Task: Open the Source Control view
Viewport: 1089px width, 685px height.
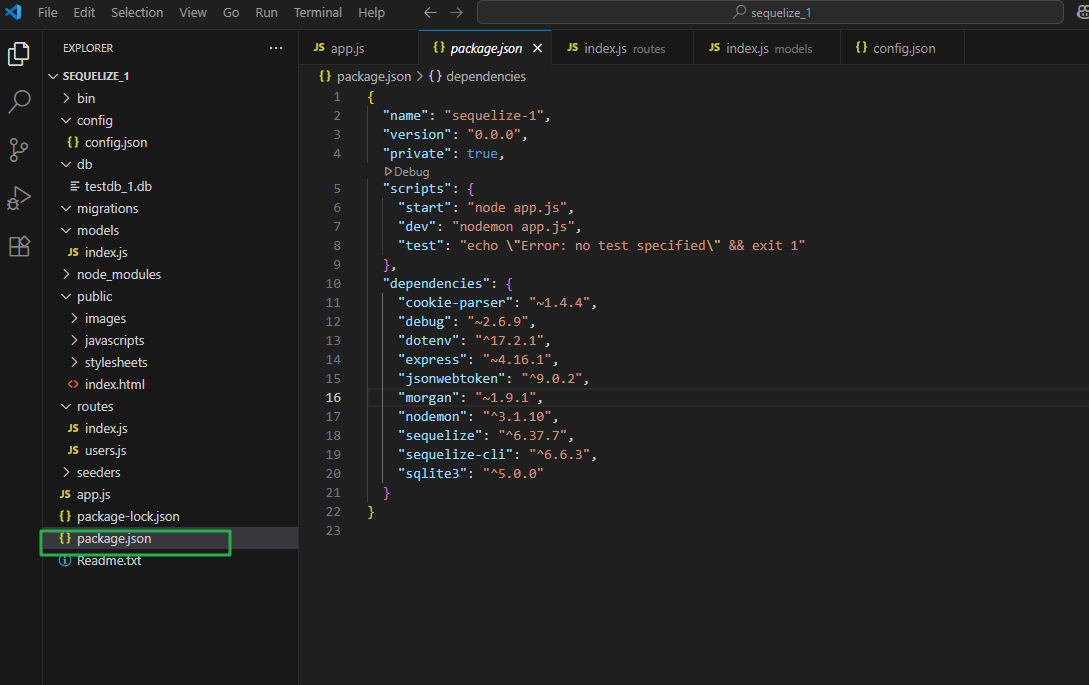Action: (19, 149)
